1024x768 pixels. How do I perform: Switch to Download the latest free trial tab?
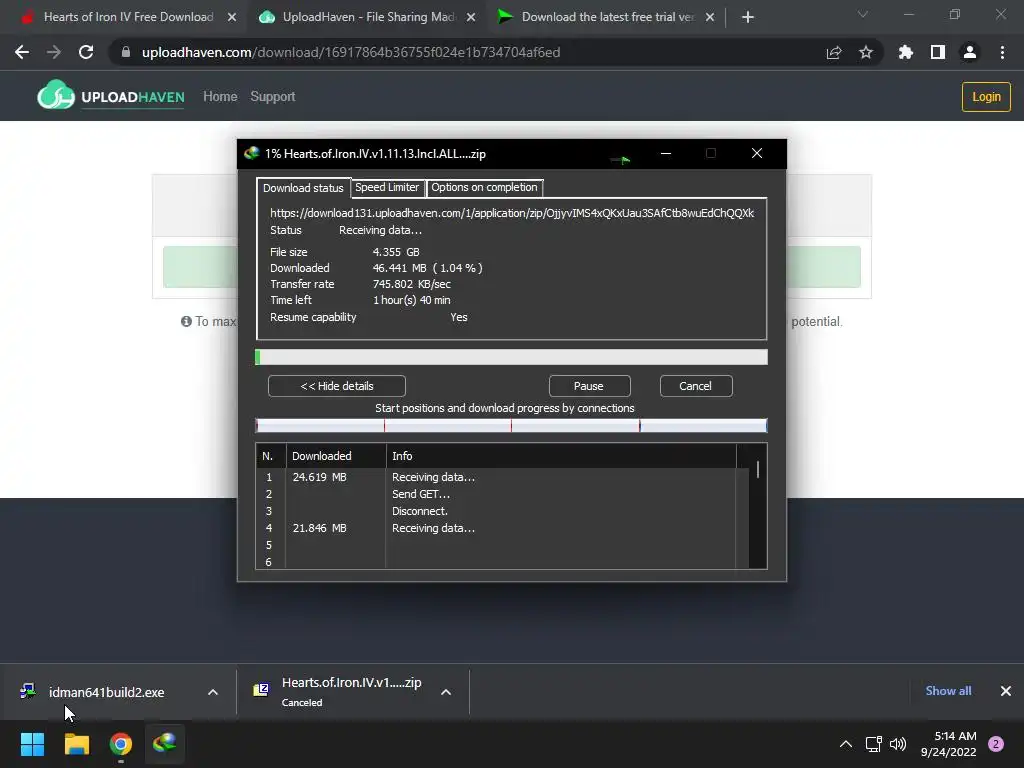(x=607, y=17)
